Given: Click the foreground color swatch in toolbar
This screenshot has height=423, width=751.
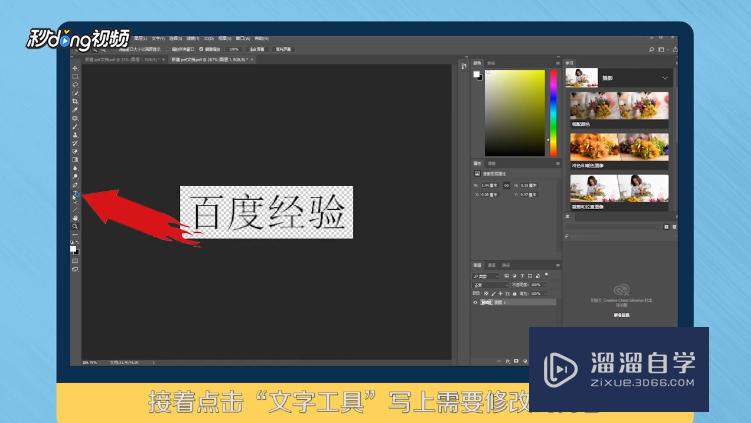Looking at the screenshot, I should pos(73,248).
